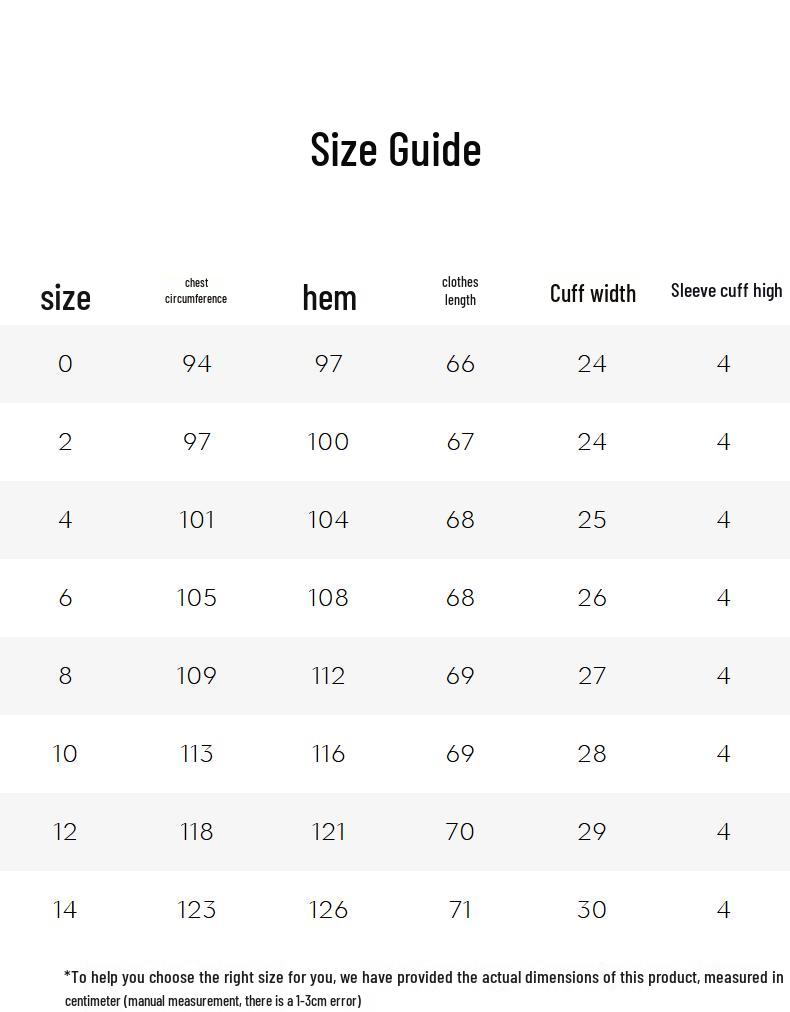Click the 'hem' column header
This screenshot has width=790, height=1012.
pos(329,297)
